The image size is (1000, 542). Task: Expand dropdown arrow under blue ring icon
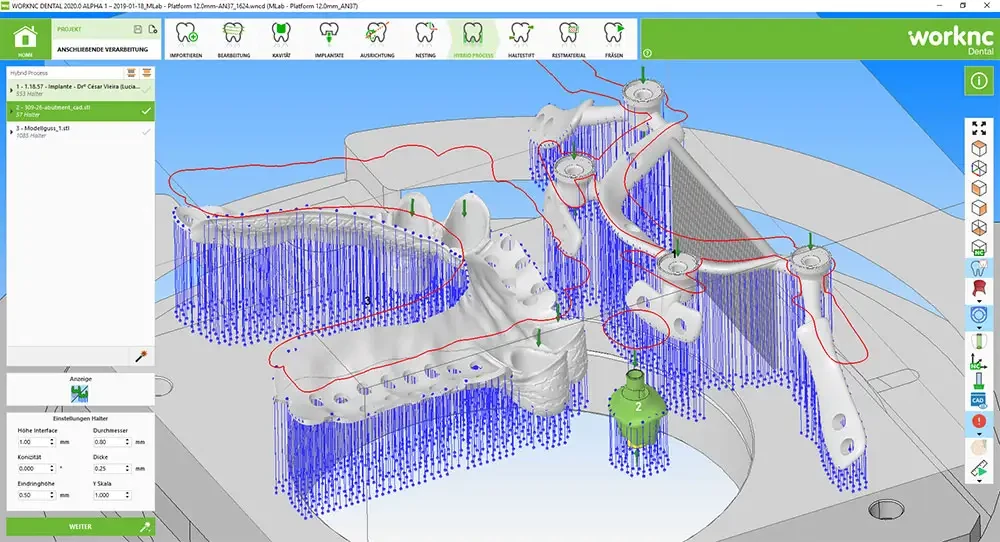(x=979, y=328)
